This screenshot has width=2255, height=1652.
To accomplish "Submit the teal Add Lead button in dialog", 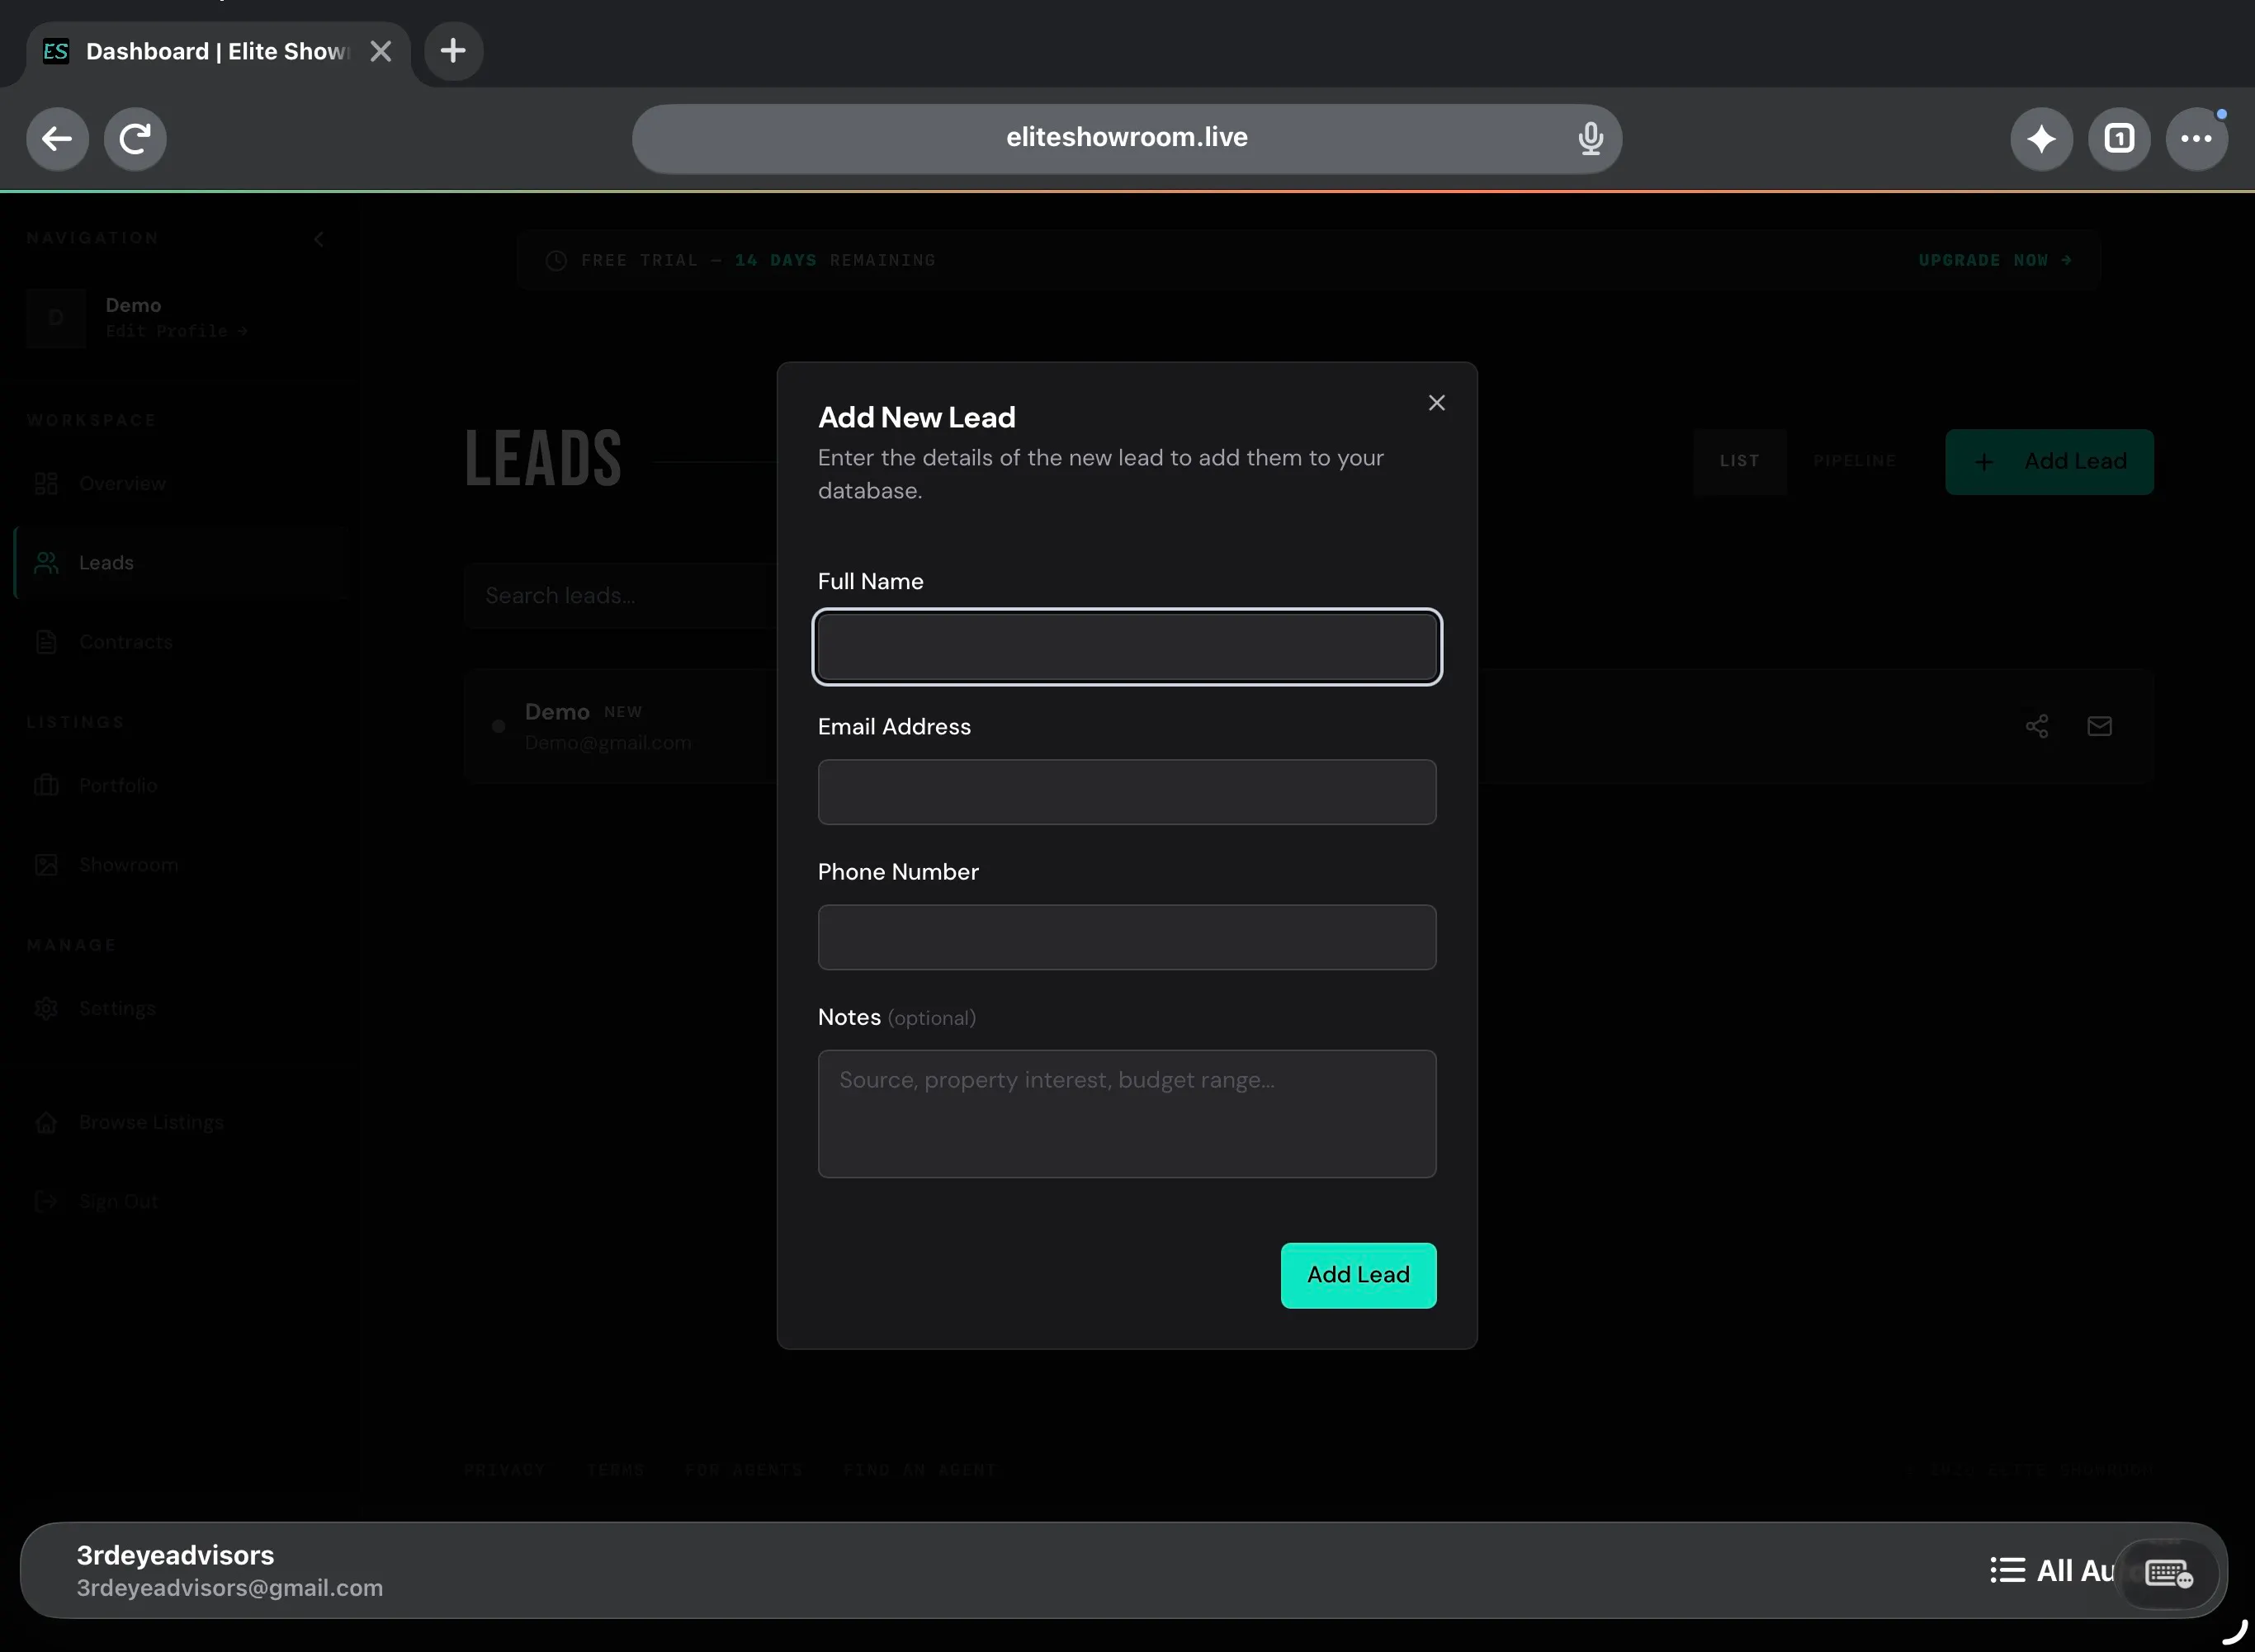I will 1358,1275.
